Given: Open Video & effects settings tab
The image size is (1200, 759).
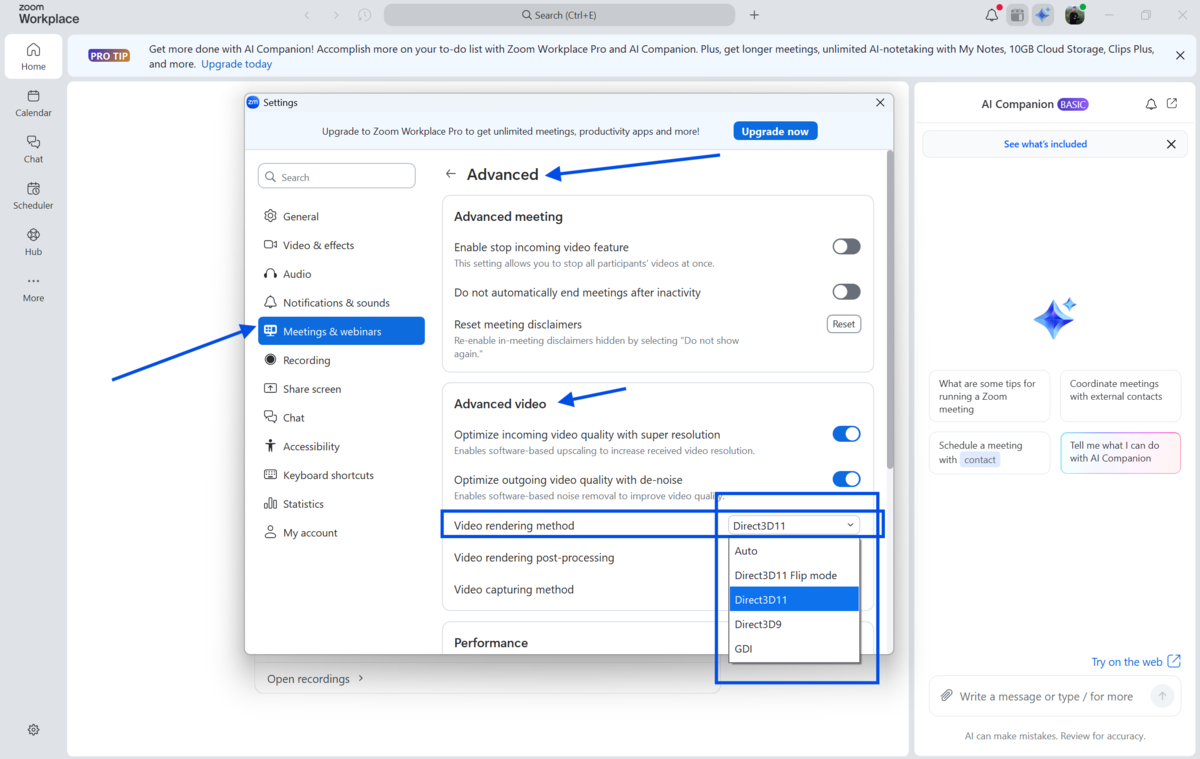Looking at the screenshot, I should click(x=318, y=245).
